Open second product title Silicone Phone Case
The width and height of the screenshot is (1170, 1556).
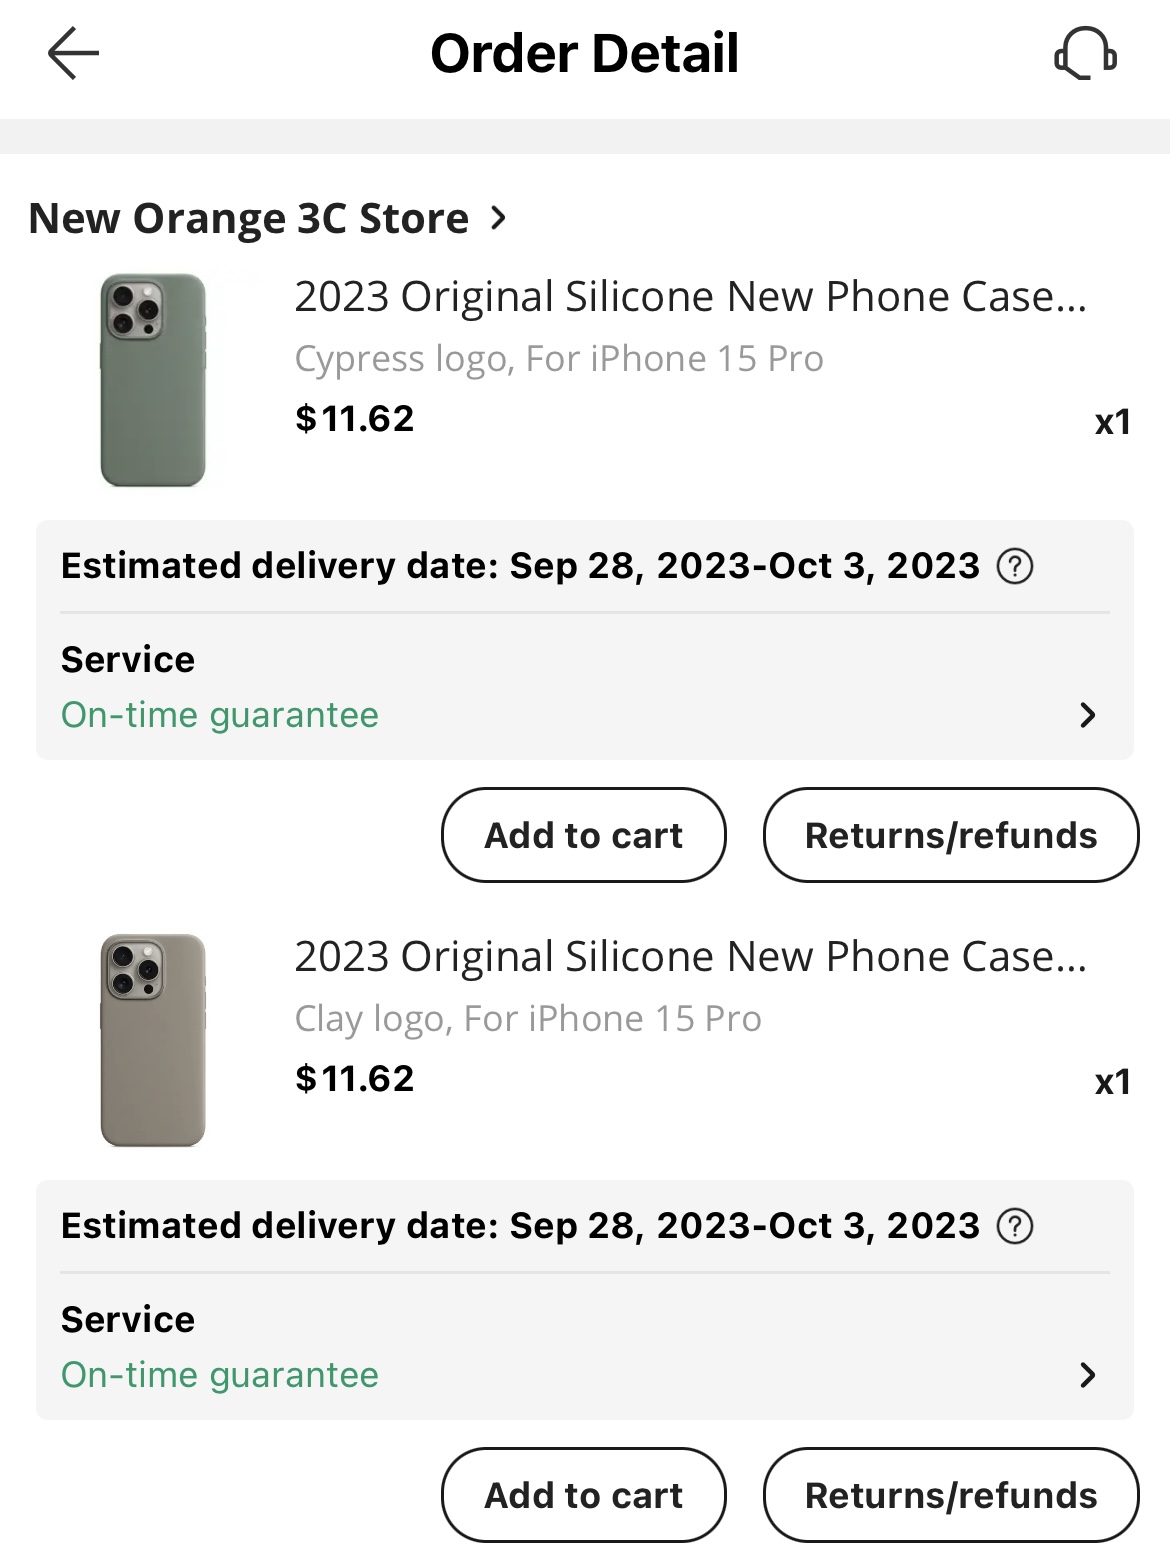pos(690,957)
